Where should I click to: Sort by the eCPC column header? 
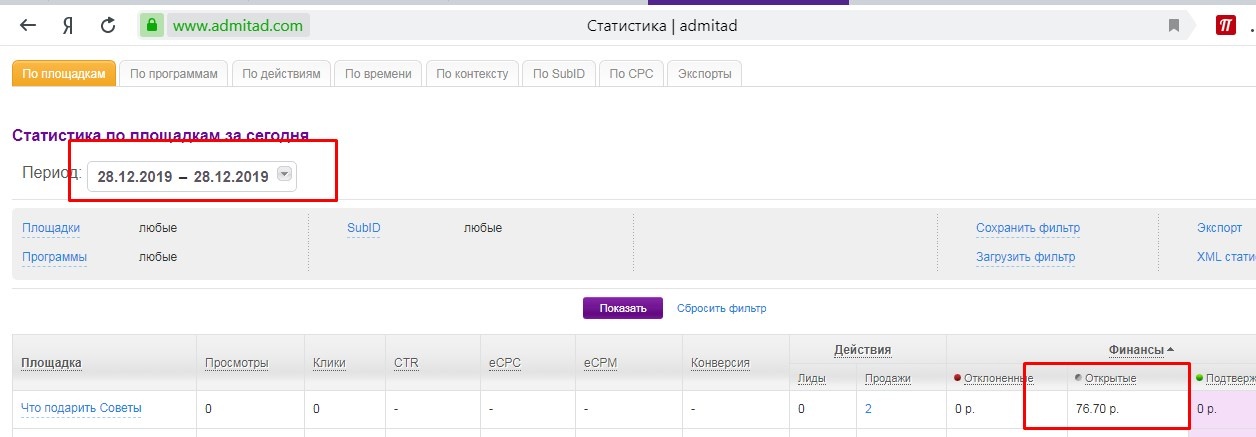(504, 363)
